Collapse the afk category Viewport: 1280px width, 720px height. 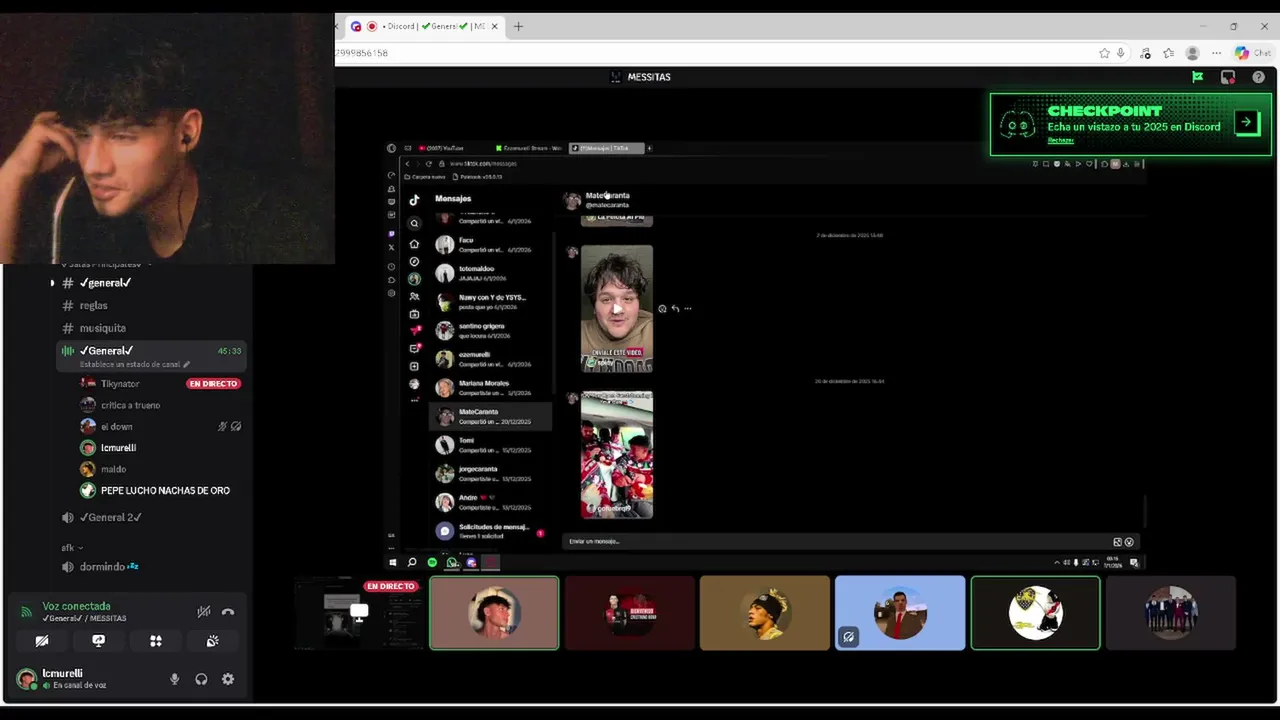pyautogui.click(x=72, y=547)
